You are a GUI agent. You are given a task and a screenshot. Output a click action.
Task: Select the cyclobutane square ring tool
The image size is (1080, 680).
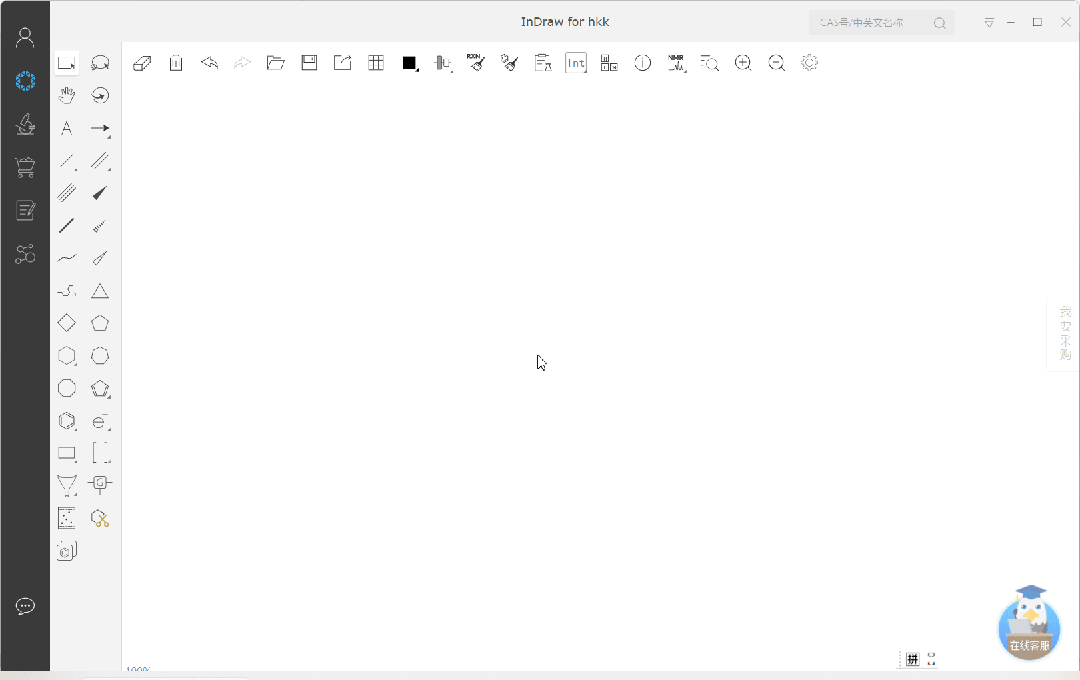(x=67, y=322)
